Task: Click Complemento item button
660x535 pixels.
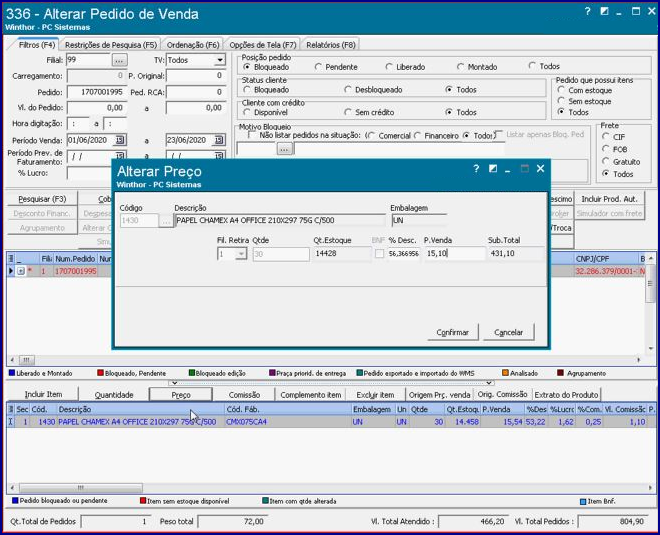Action: coord(311,395)
